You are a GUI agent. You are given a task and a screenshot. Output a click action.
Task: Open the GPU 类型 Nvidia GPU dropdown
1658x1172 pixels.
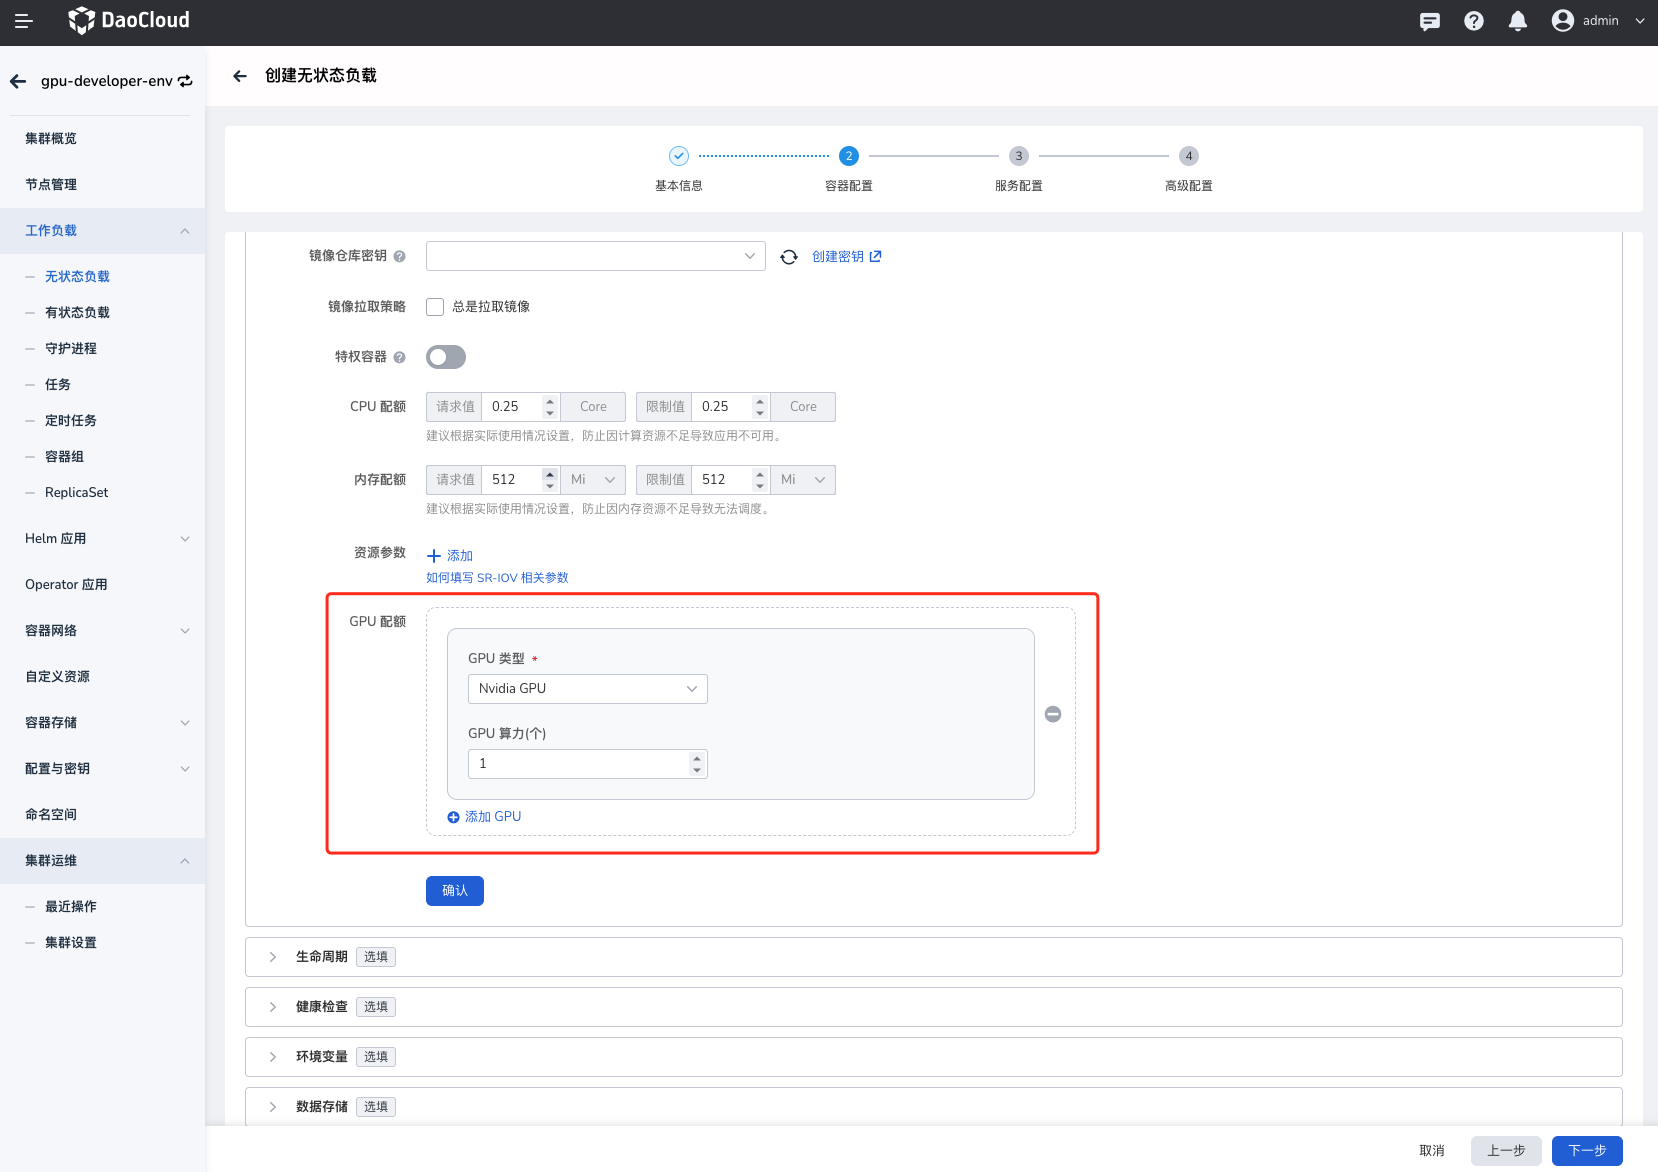588,689
